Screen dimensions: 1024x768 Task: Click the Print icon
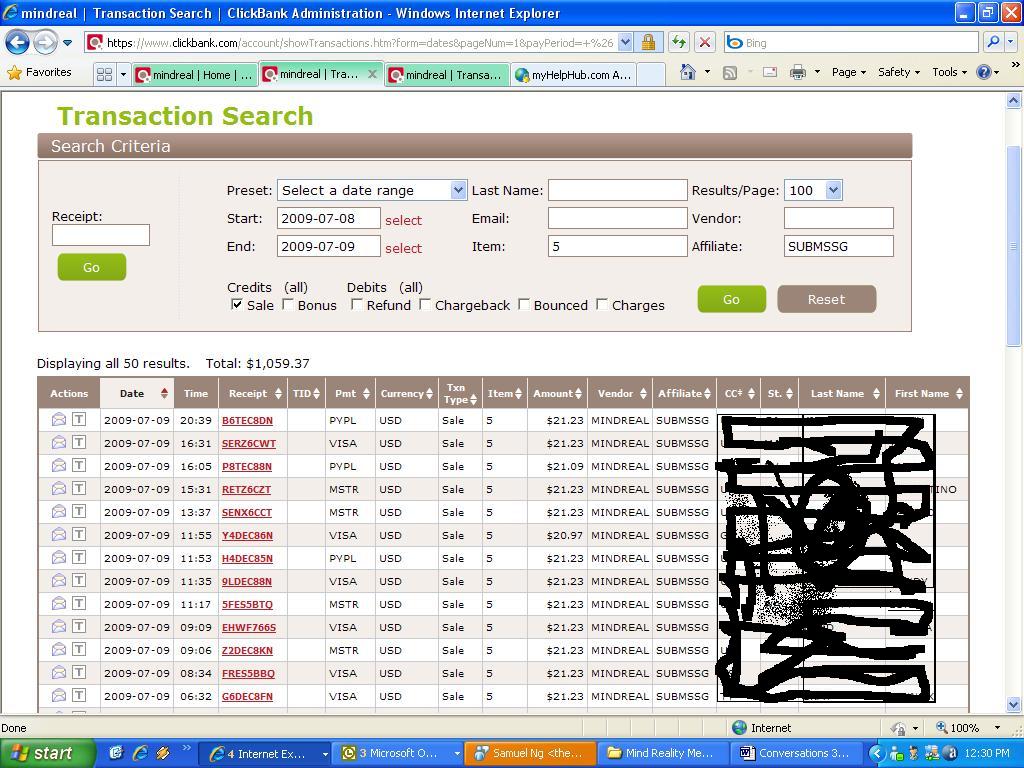coord(797,72)
